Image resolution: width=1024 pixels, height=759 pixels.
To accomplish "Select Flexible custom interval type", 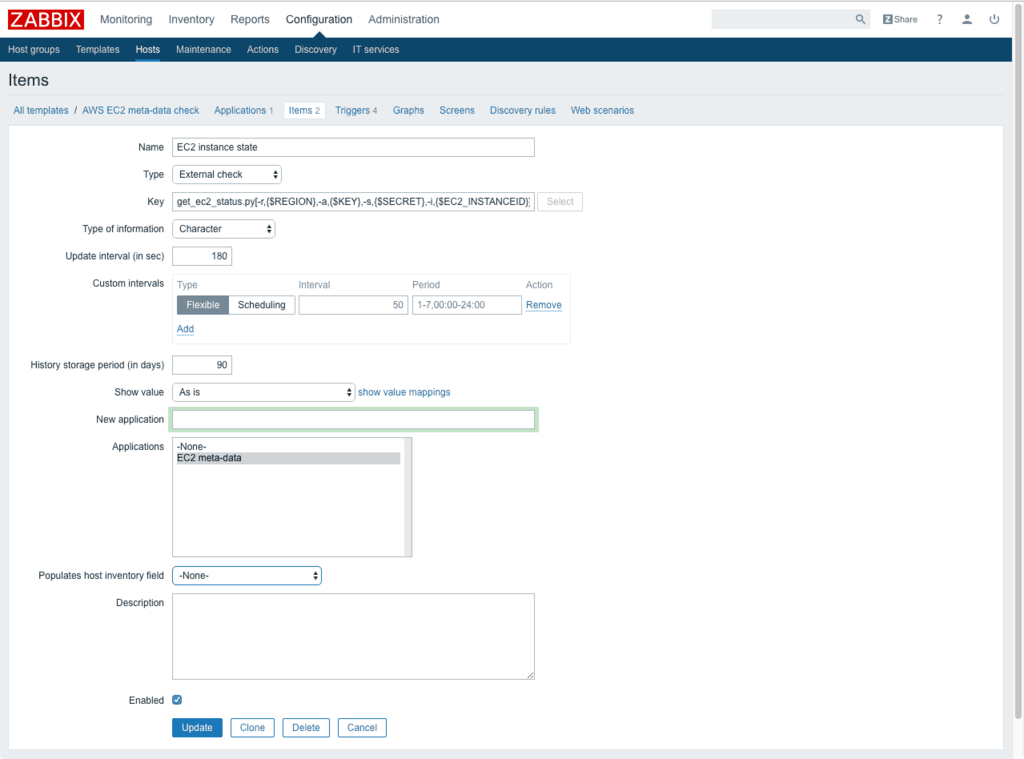I will pos(202,305).
